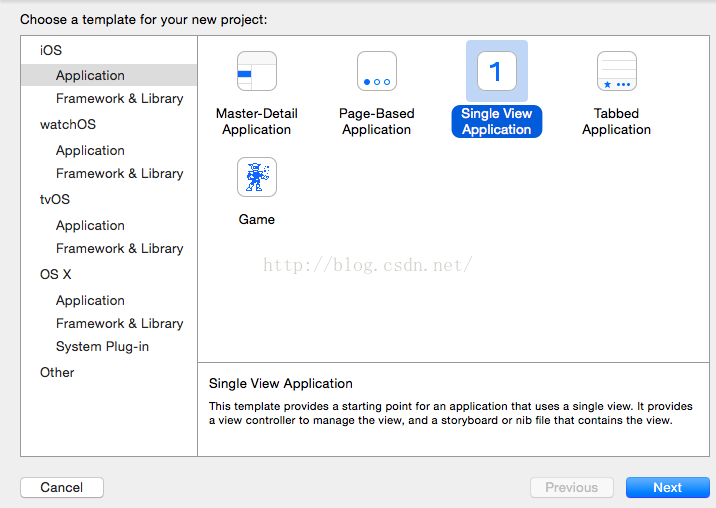Click the Cancel button
This screenshot has width=716, height=508.
[x=62, y=487]
